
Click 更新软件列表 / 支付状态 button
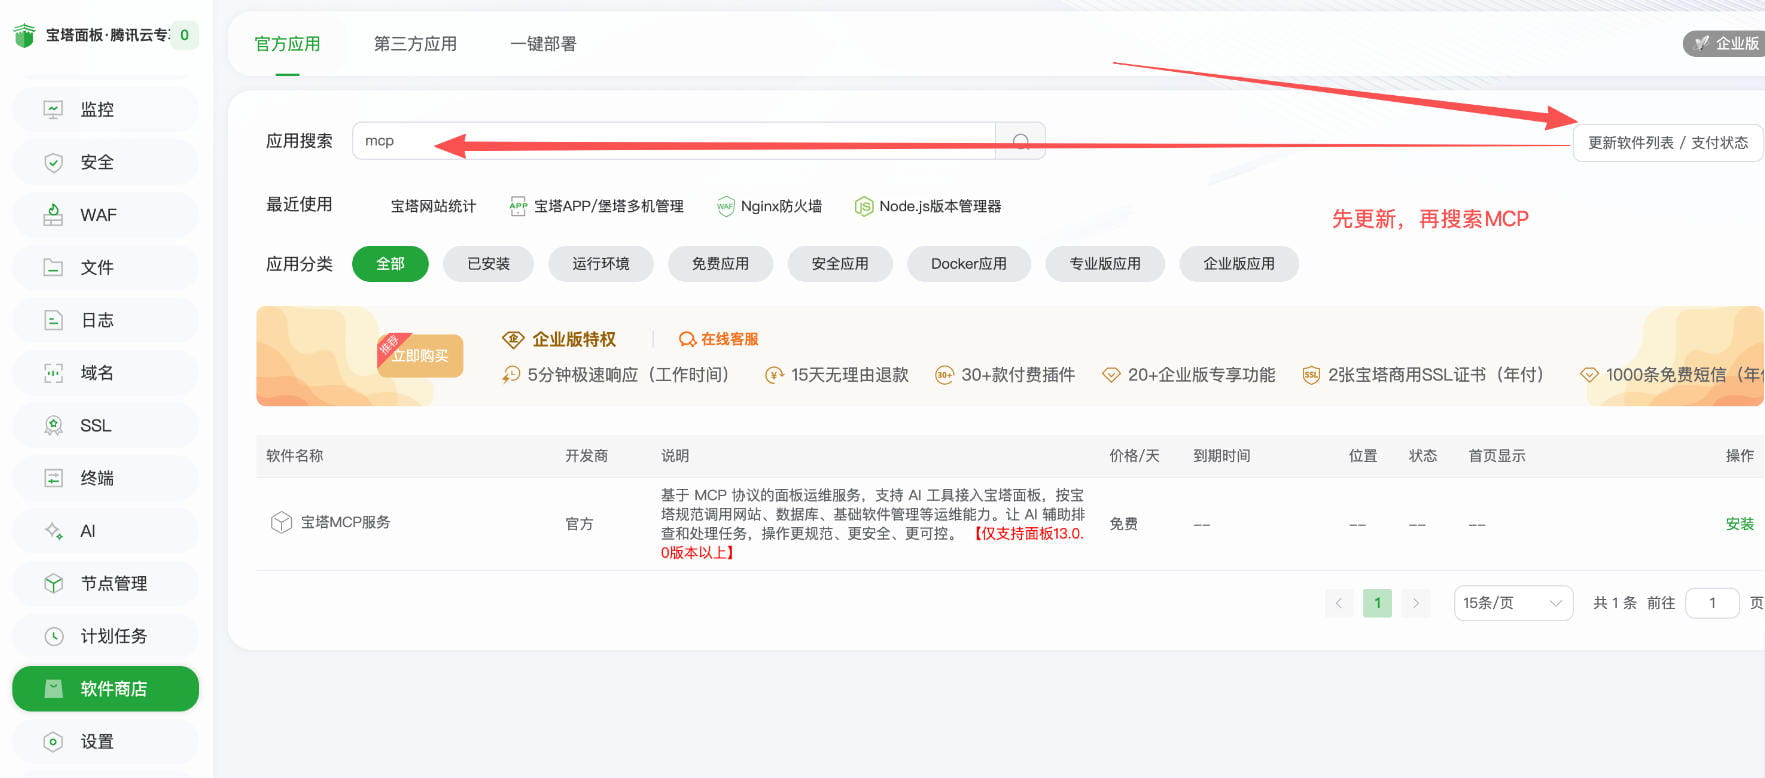point(1668,143)
